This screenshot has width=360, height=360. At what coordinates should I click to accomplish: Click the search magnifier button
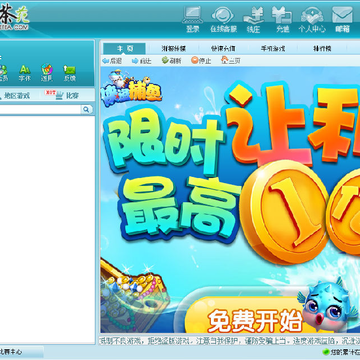(87, 109)
